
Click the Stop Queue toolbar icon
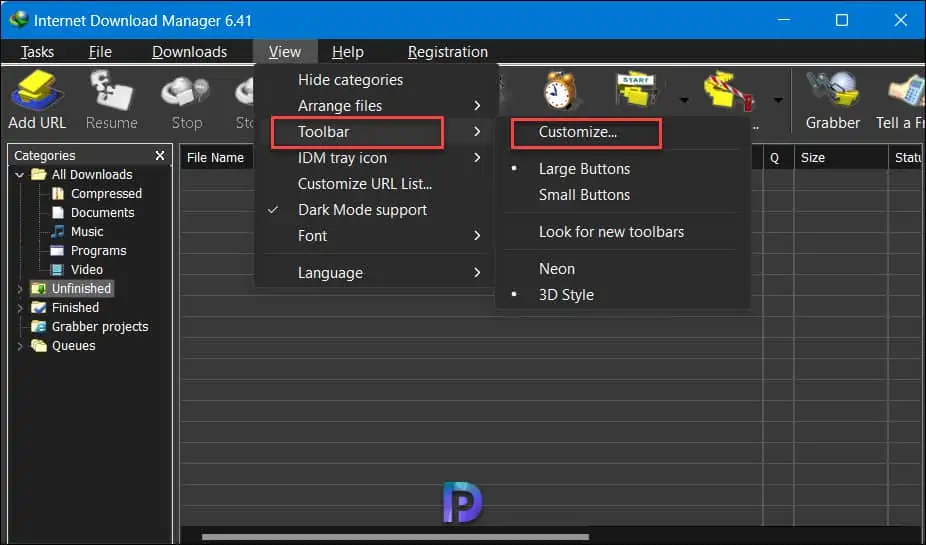coord(729,91)
